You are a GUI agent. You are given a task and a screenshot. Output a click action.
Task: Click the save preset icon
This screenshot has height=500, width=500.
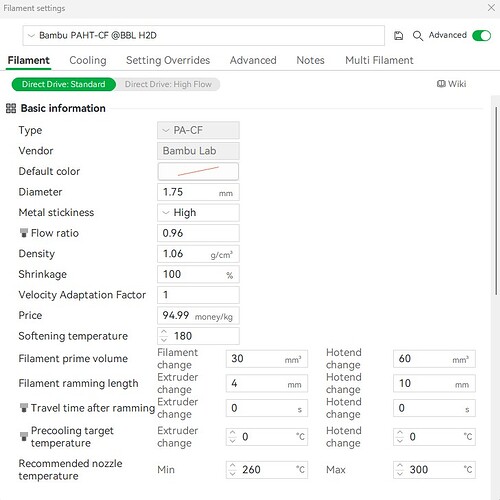(x=398, y=36)
